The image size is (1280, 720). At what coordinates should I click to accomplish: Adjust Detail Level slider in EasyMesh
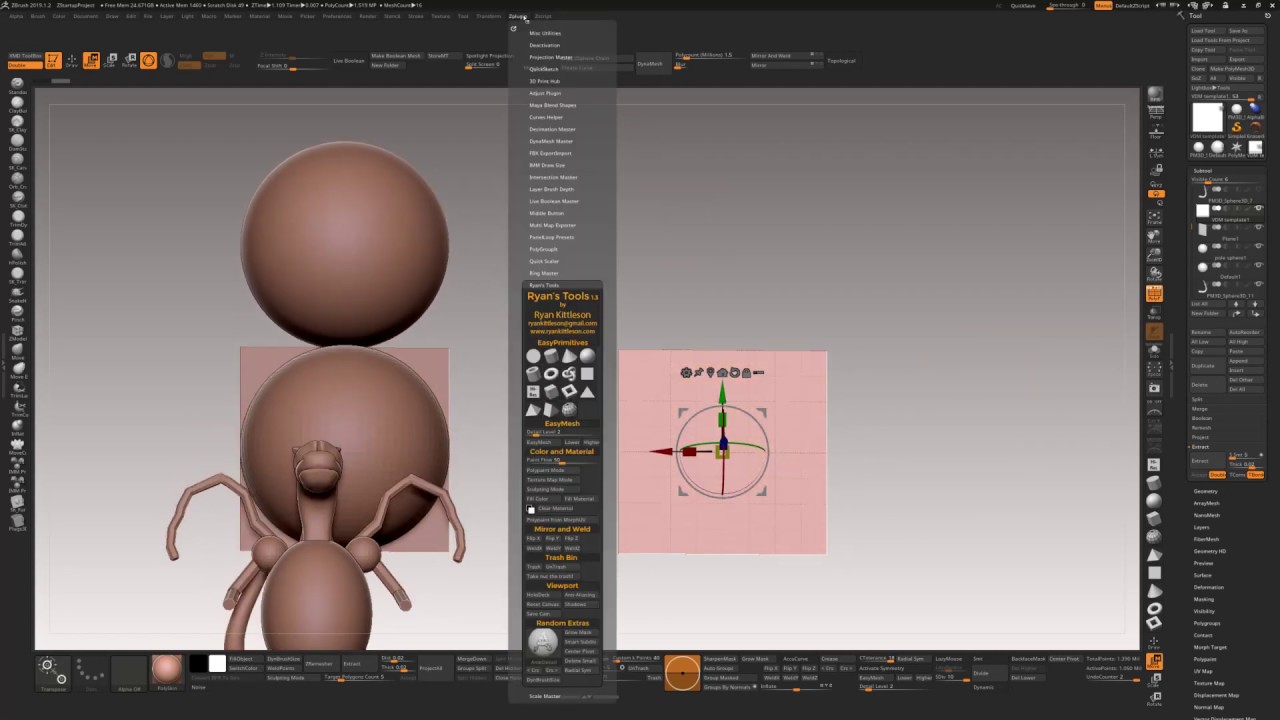(561, 432)
